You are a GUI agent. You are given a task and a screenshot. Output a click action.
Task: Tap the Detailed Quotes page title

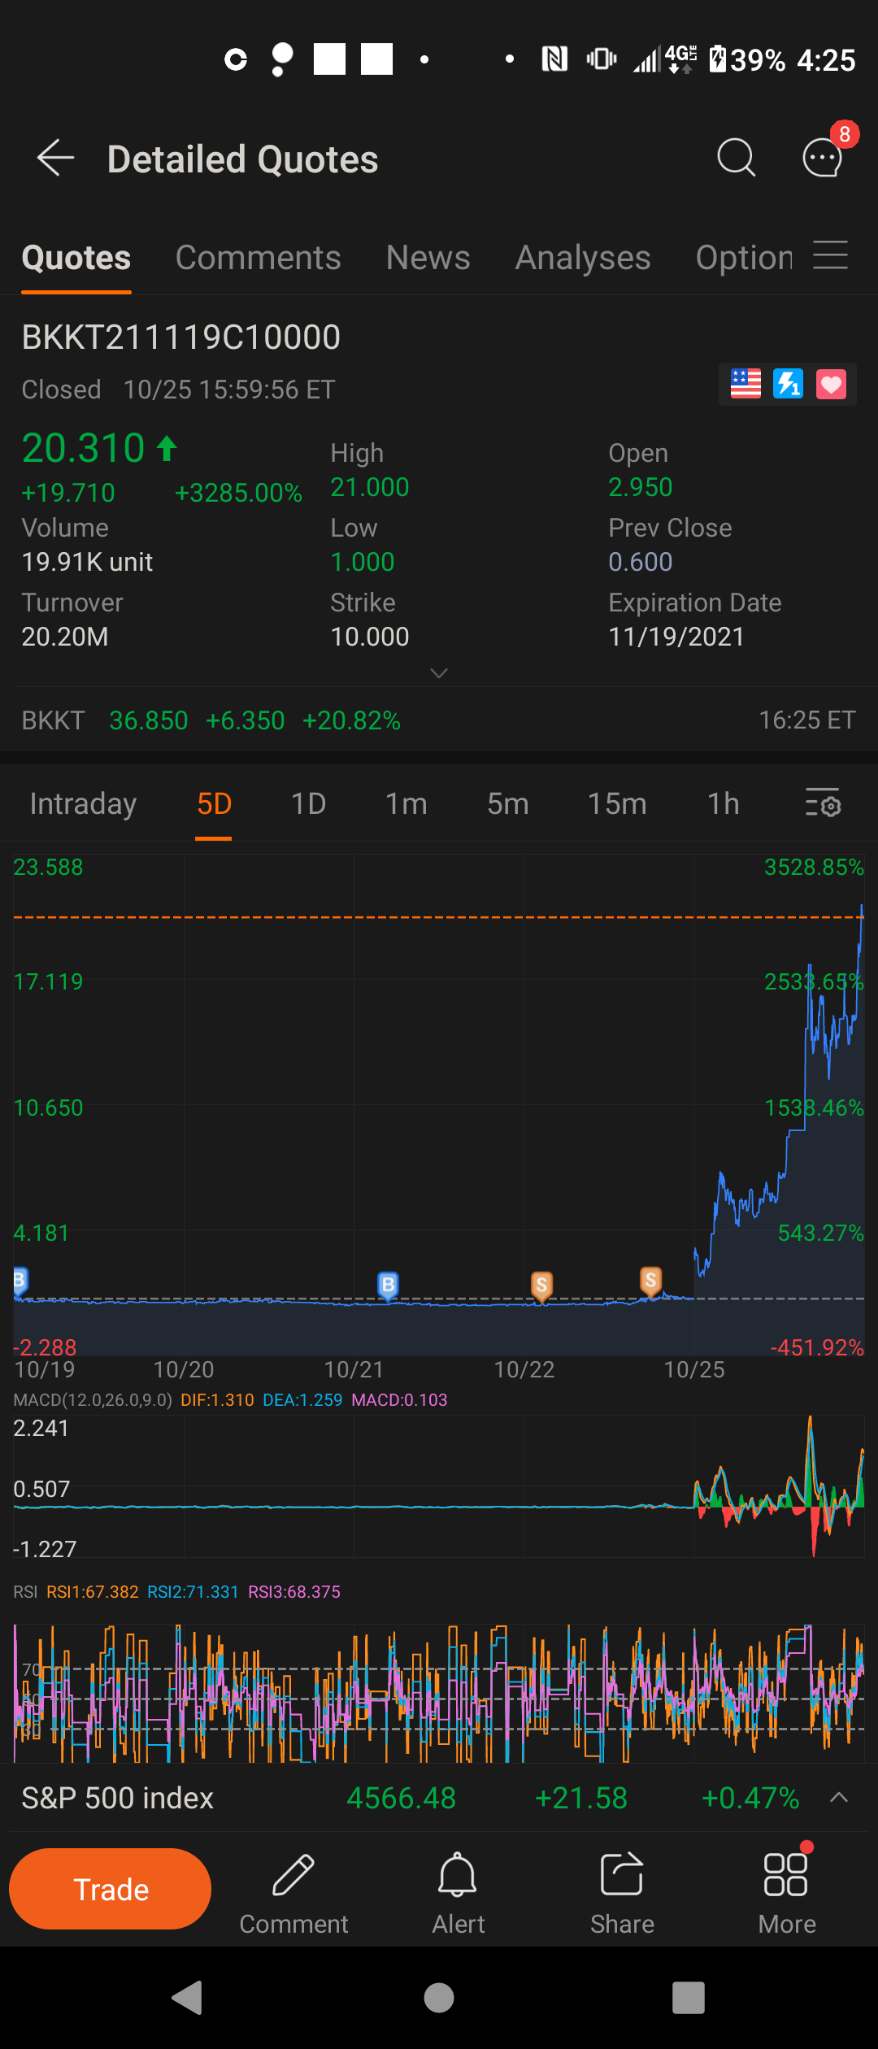click(x=243, y=159)
